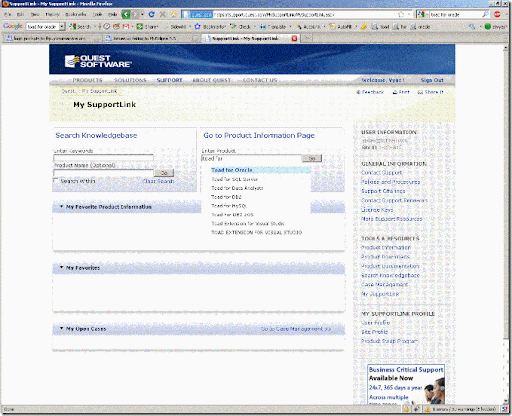Click the AutoLink toolbar button

click(x=308, y=26)
